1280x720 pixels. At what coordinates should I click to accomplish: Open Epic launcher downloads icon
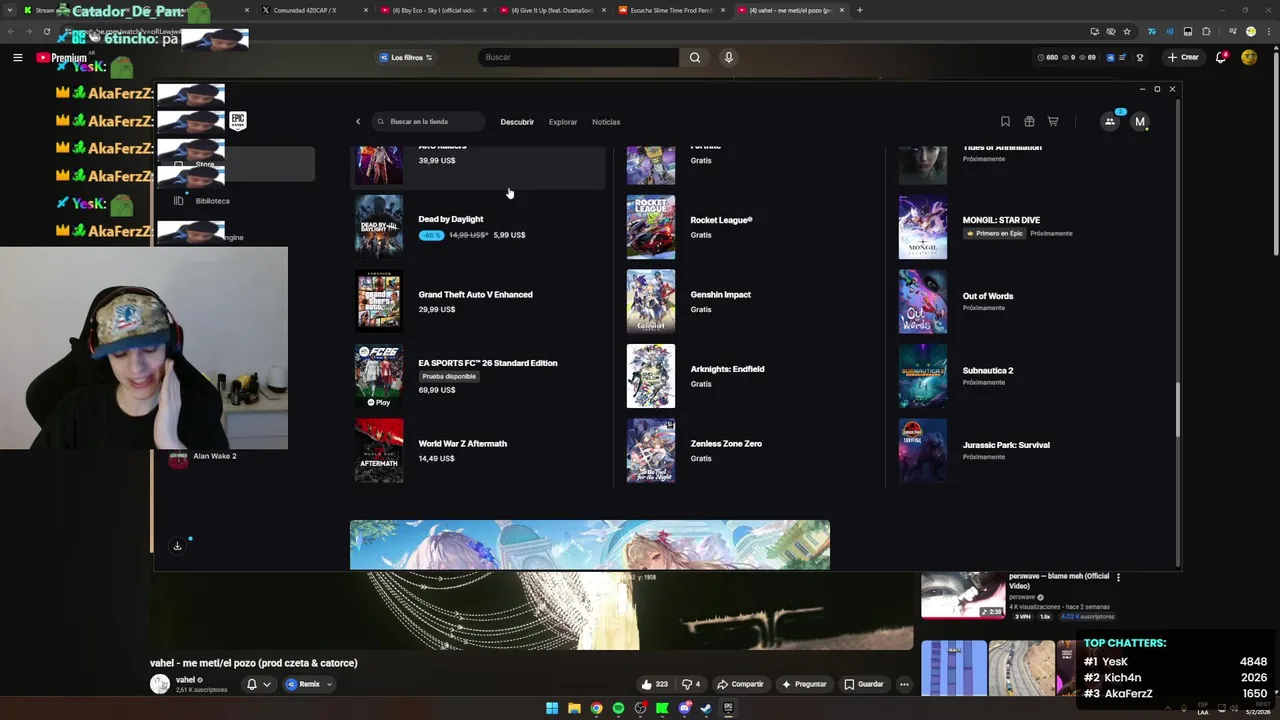click(x=177, y=546)
